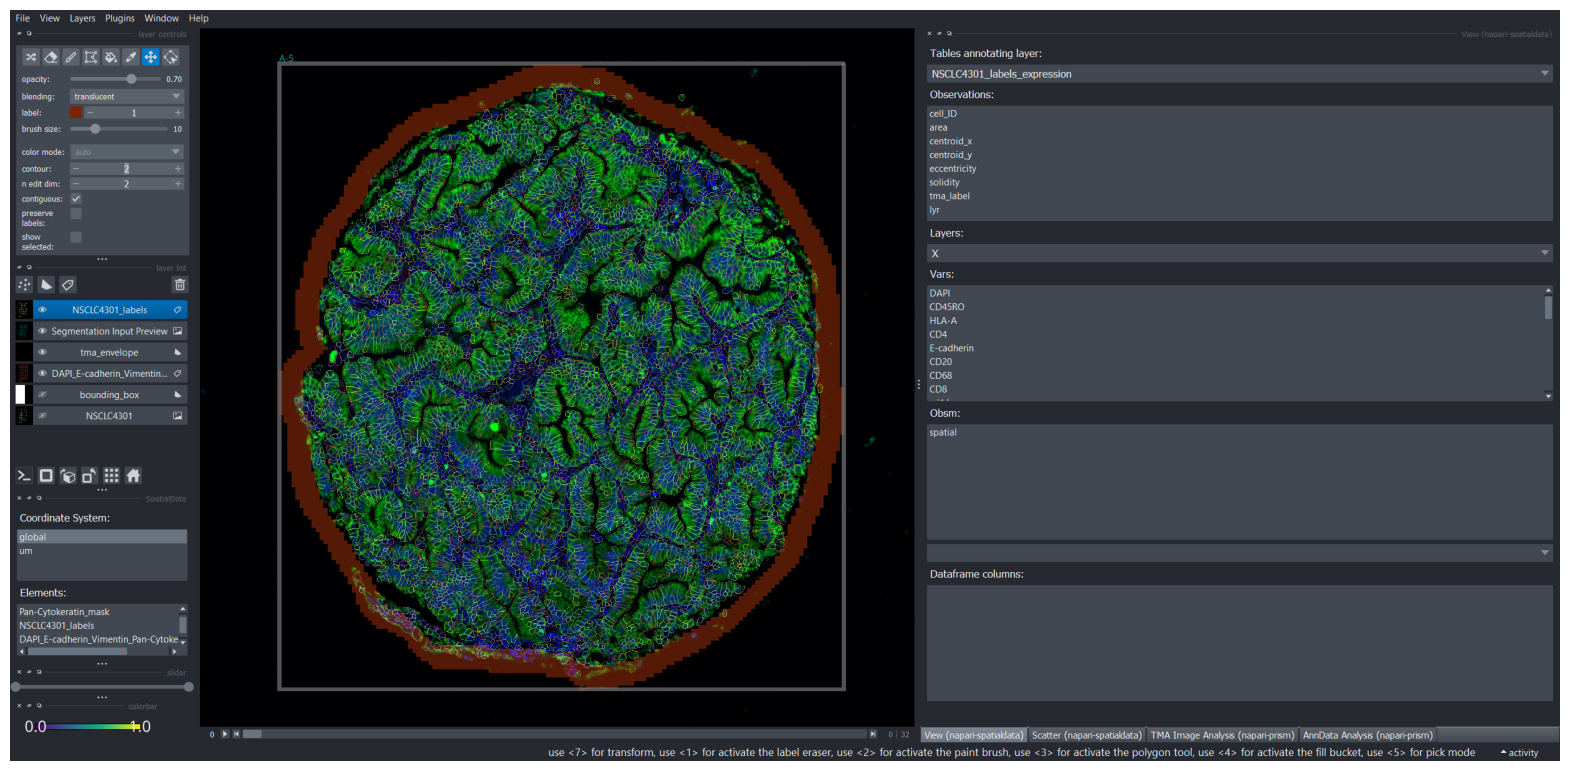
Task: Click the label color swatch
Action: click(x=76, y=113)
